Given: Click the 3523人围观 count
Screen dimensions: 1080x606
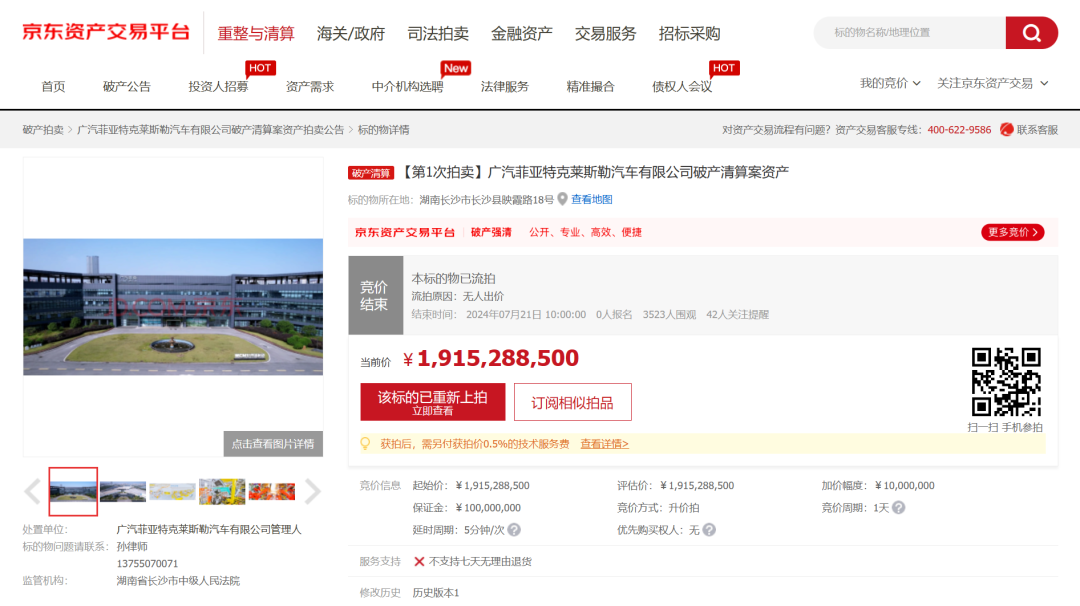Looking at the screenshot, I should 669,315.
